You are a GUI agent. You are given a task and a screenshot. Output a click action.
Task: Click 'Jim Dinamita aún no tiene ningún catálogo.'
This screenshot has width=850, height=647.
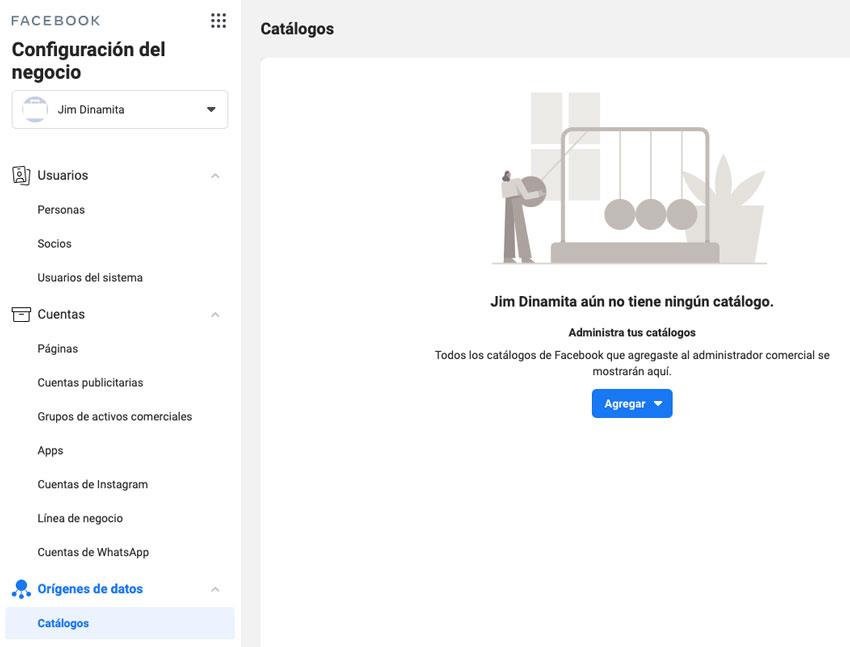[x=632, y=302]
